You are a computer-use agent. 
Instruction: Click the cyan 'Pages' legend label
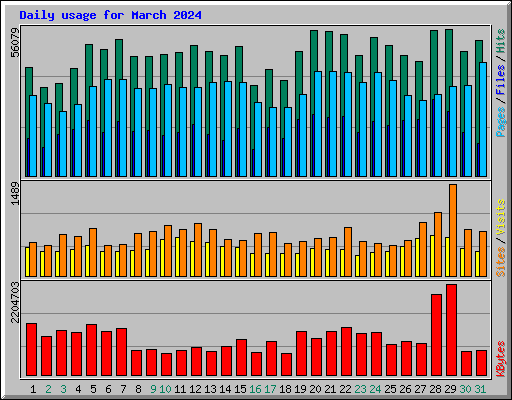pos(501,121)
